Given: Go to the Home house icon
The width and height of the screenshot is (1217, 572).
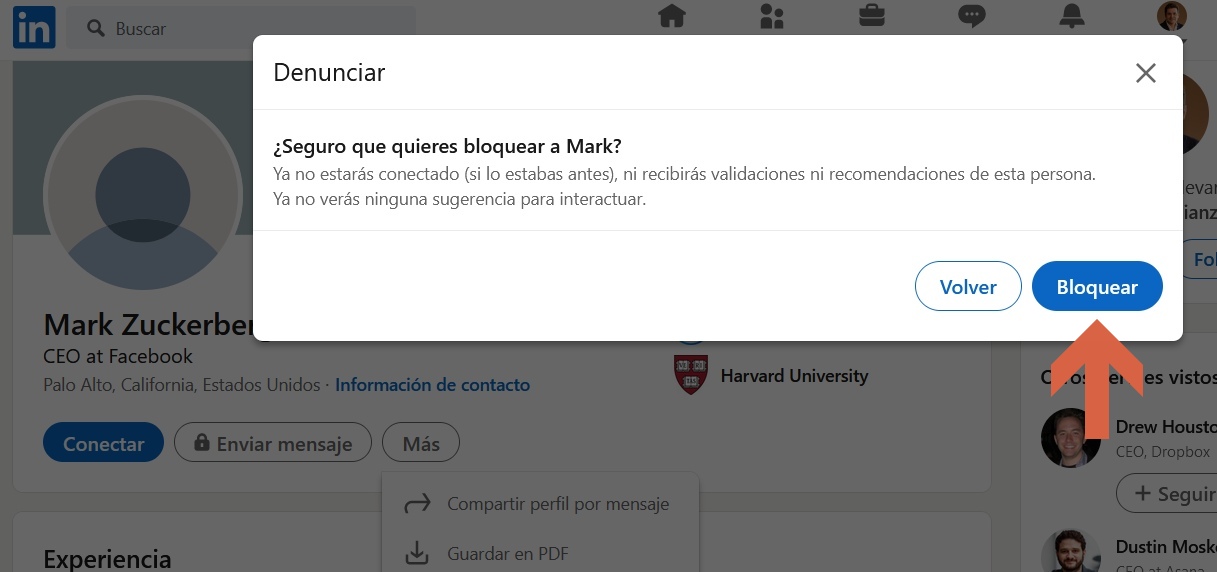Looking at the screenshot, I should click(672, 16).
